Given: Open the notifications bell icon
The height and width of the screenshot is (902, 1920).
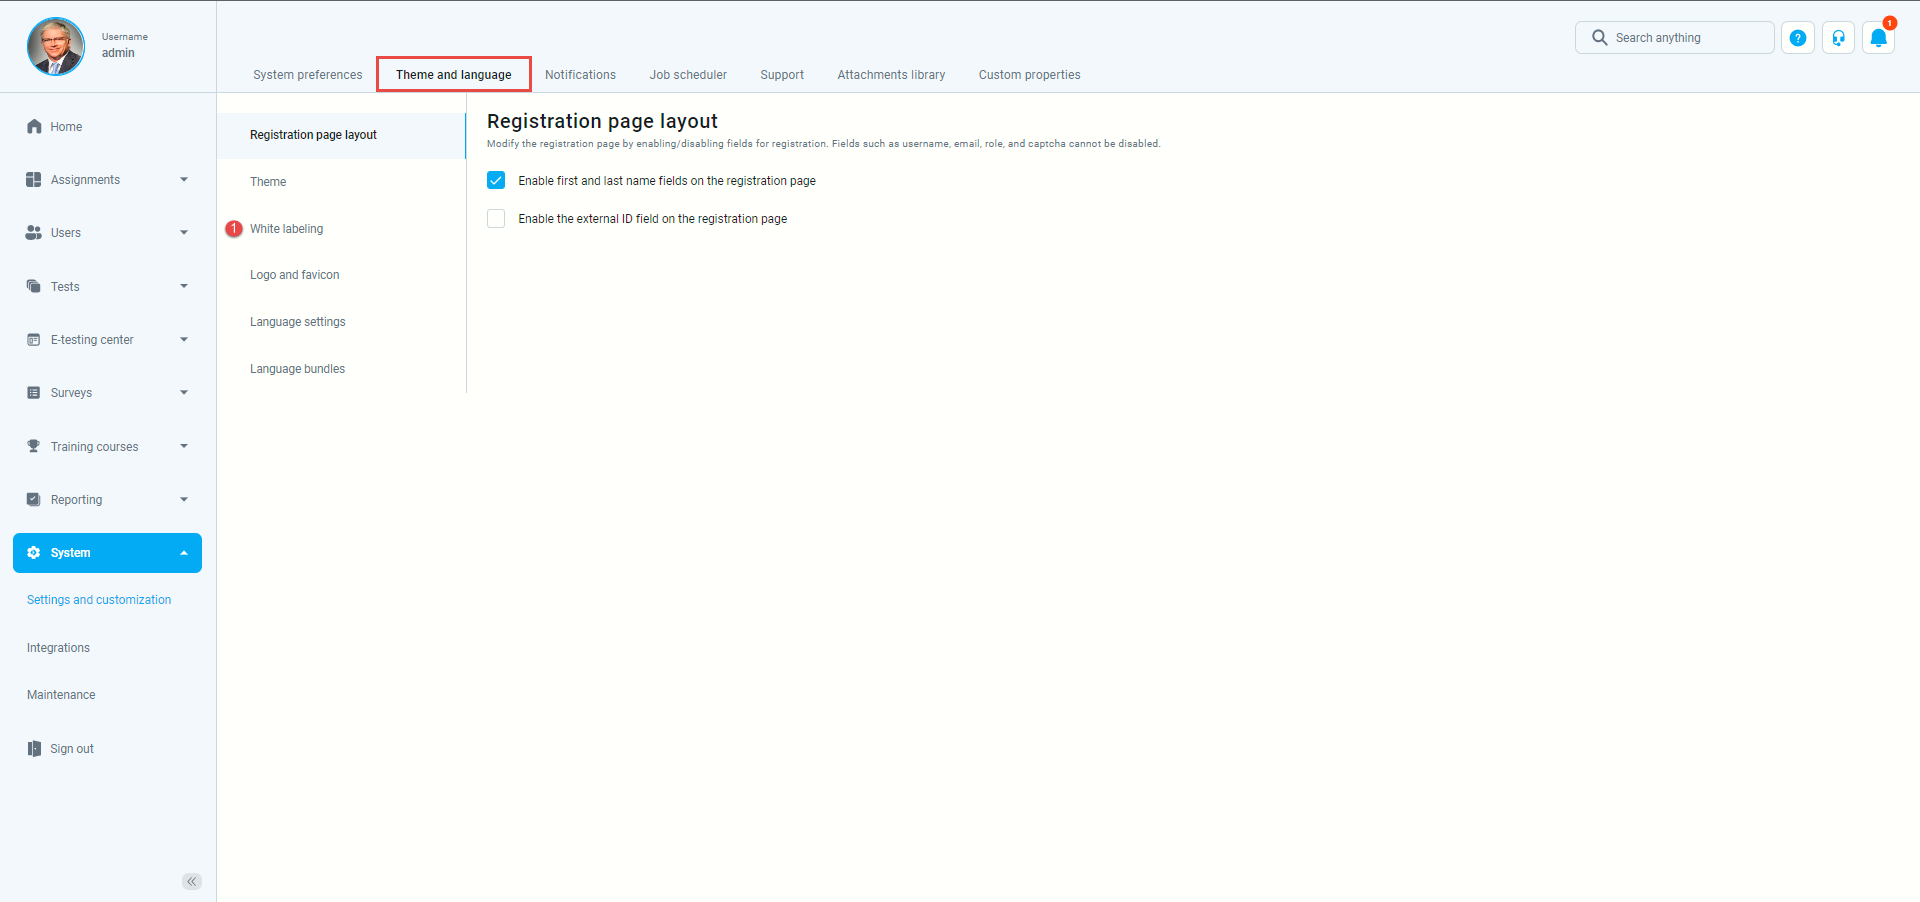Looking at the screenshot, I should 1878,38.
